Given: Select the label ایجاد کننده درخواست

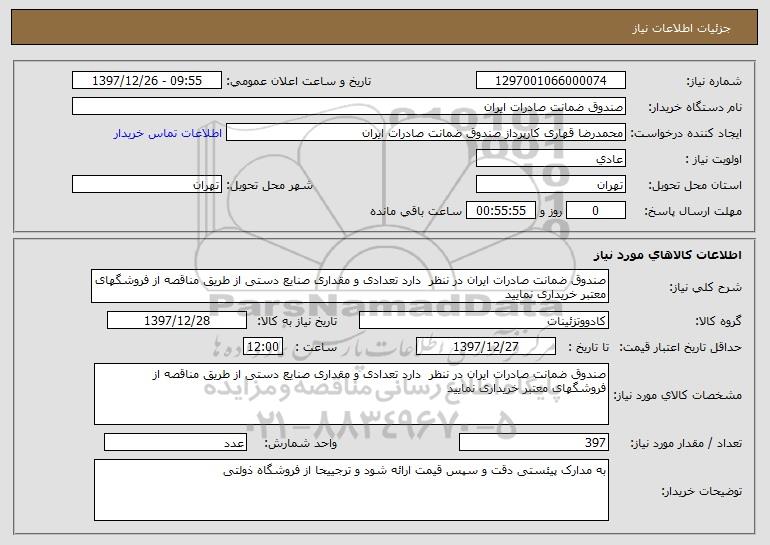Looking at the screenshot, I should tap(686, 134).
